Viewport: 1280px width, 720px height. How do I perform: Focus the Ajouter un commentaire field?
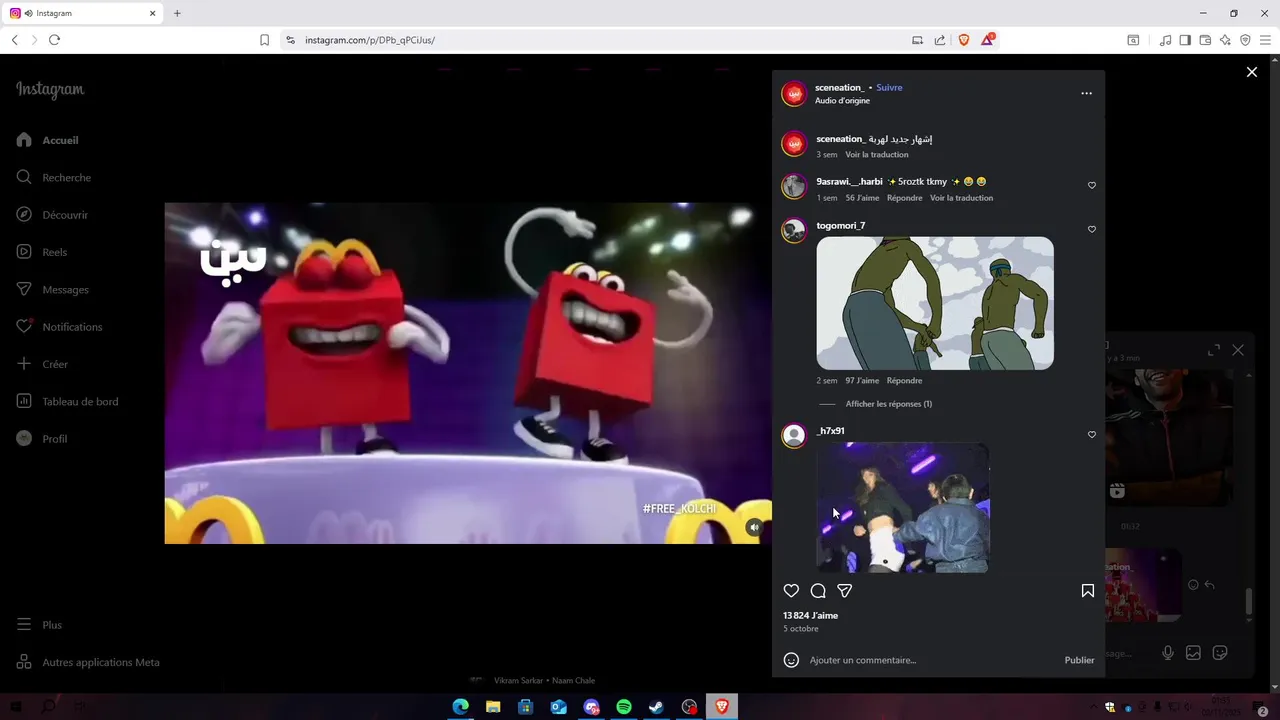tap(930, 660)
